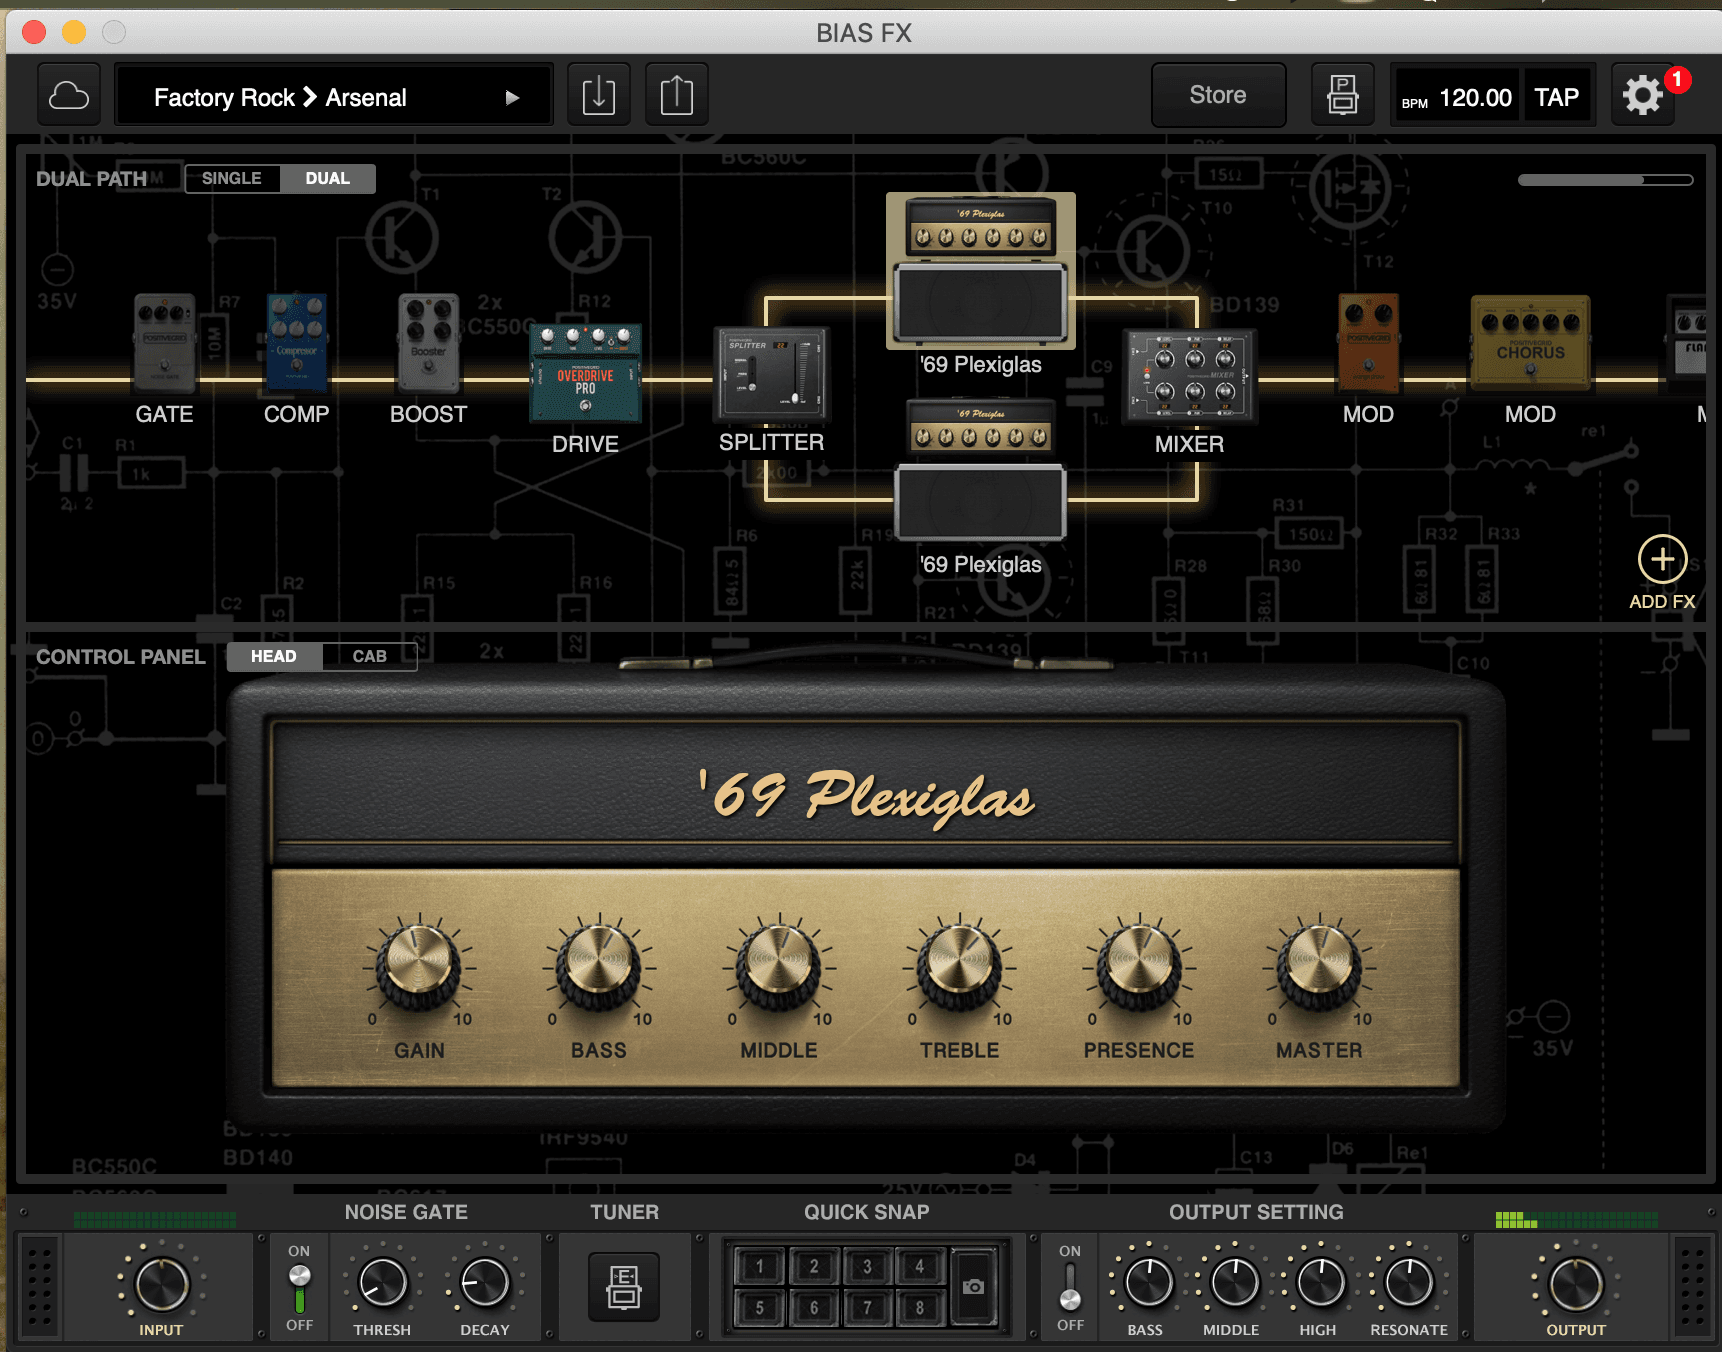1722x1352 pixels.
Task: Switch to SINGLE path mode
Action: (x=232, y=178)
